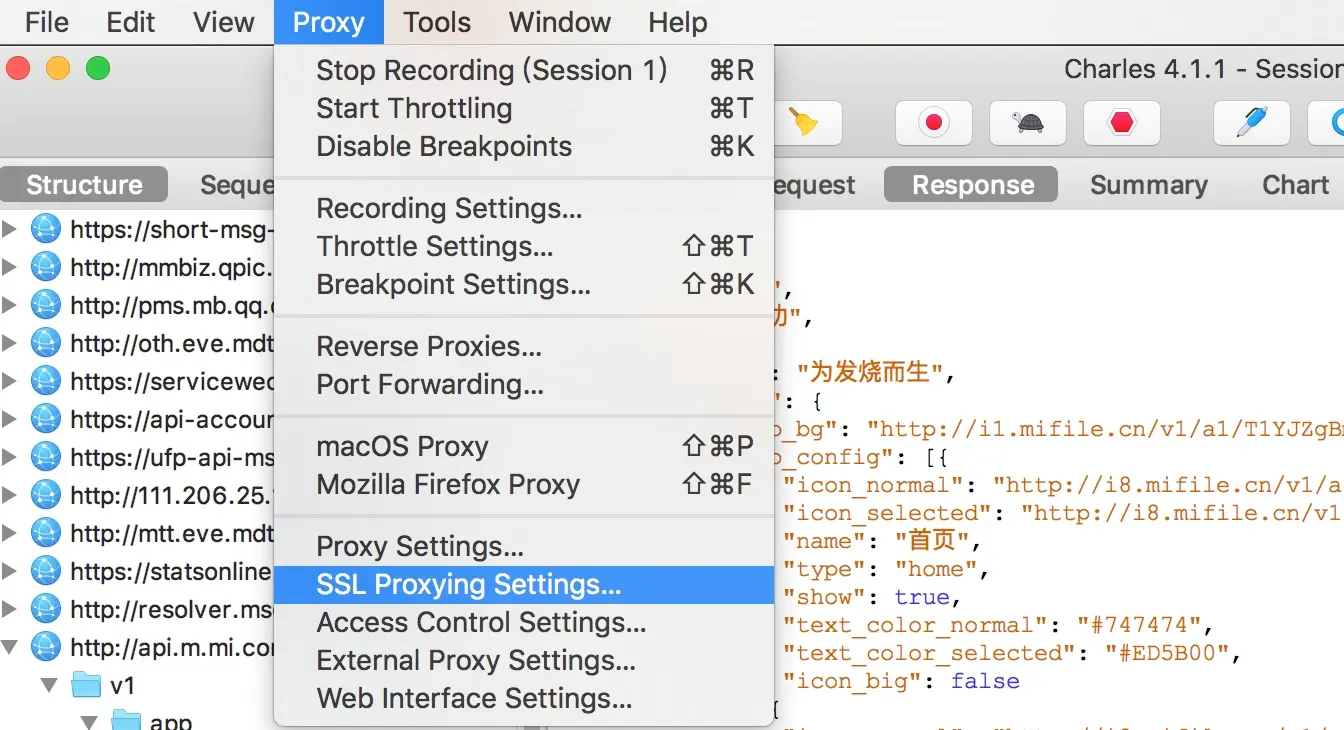Click the v1 folder icon
The height and width of the screenshot is (730, 1344).
tap(87, 685)
